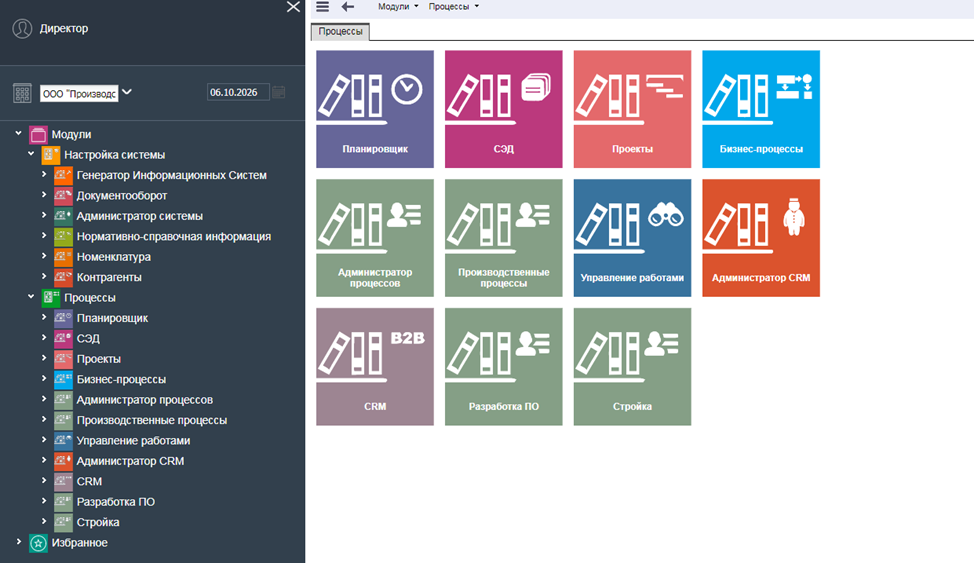974x563 pixels.
Task: Expand the Избранное node
Action: [x=19, y=542]
